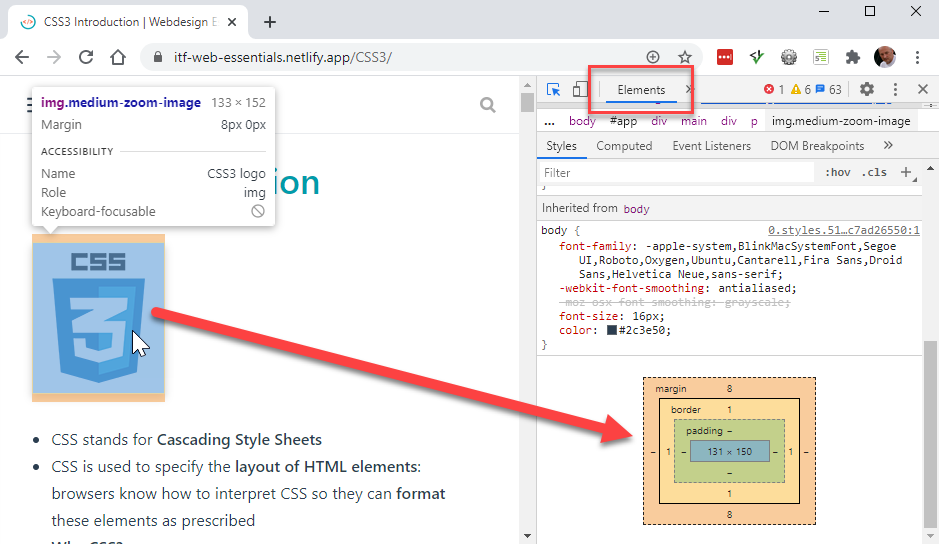Select p in the DOM breadcrumb

(754, 122)
